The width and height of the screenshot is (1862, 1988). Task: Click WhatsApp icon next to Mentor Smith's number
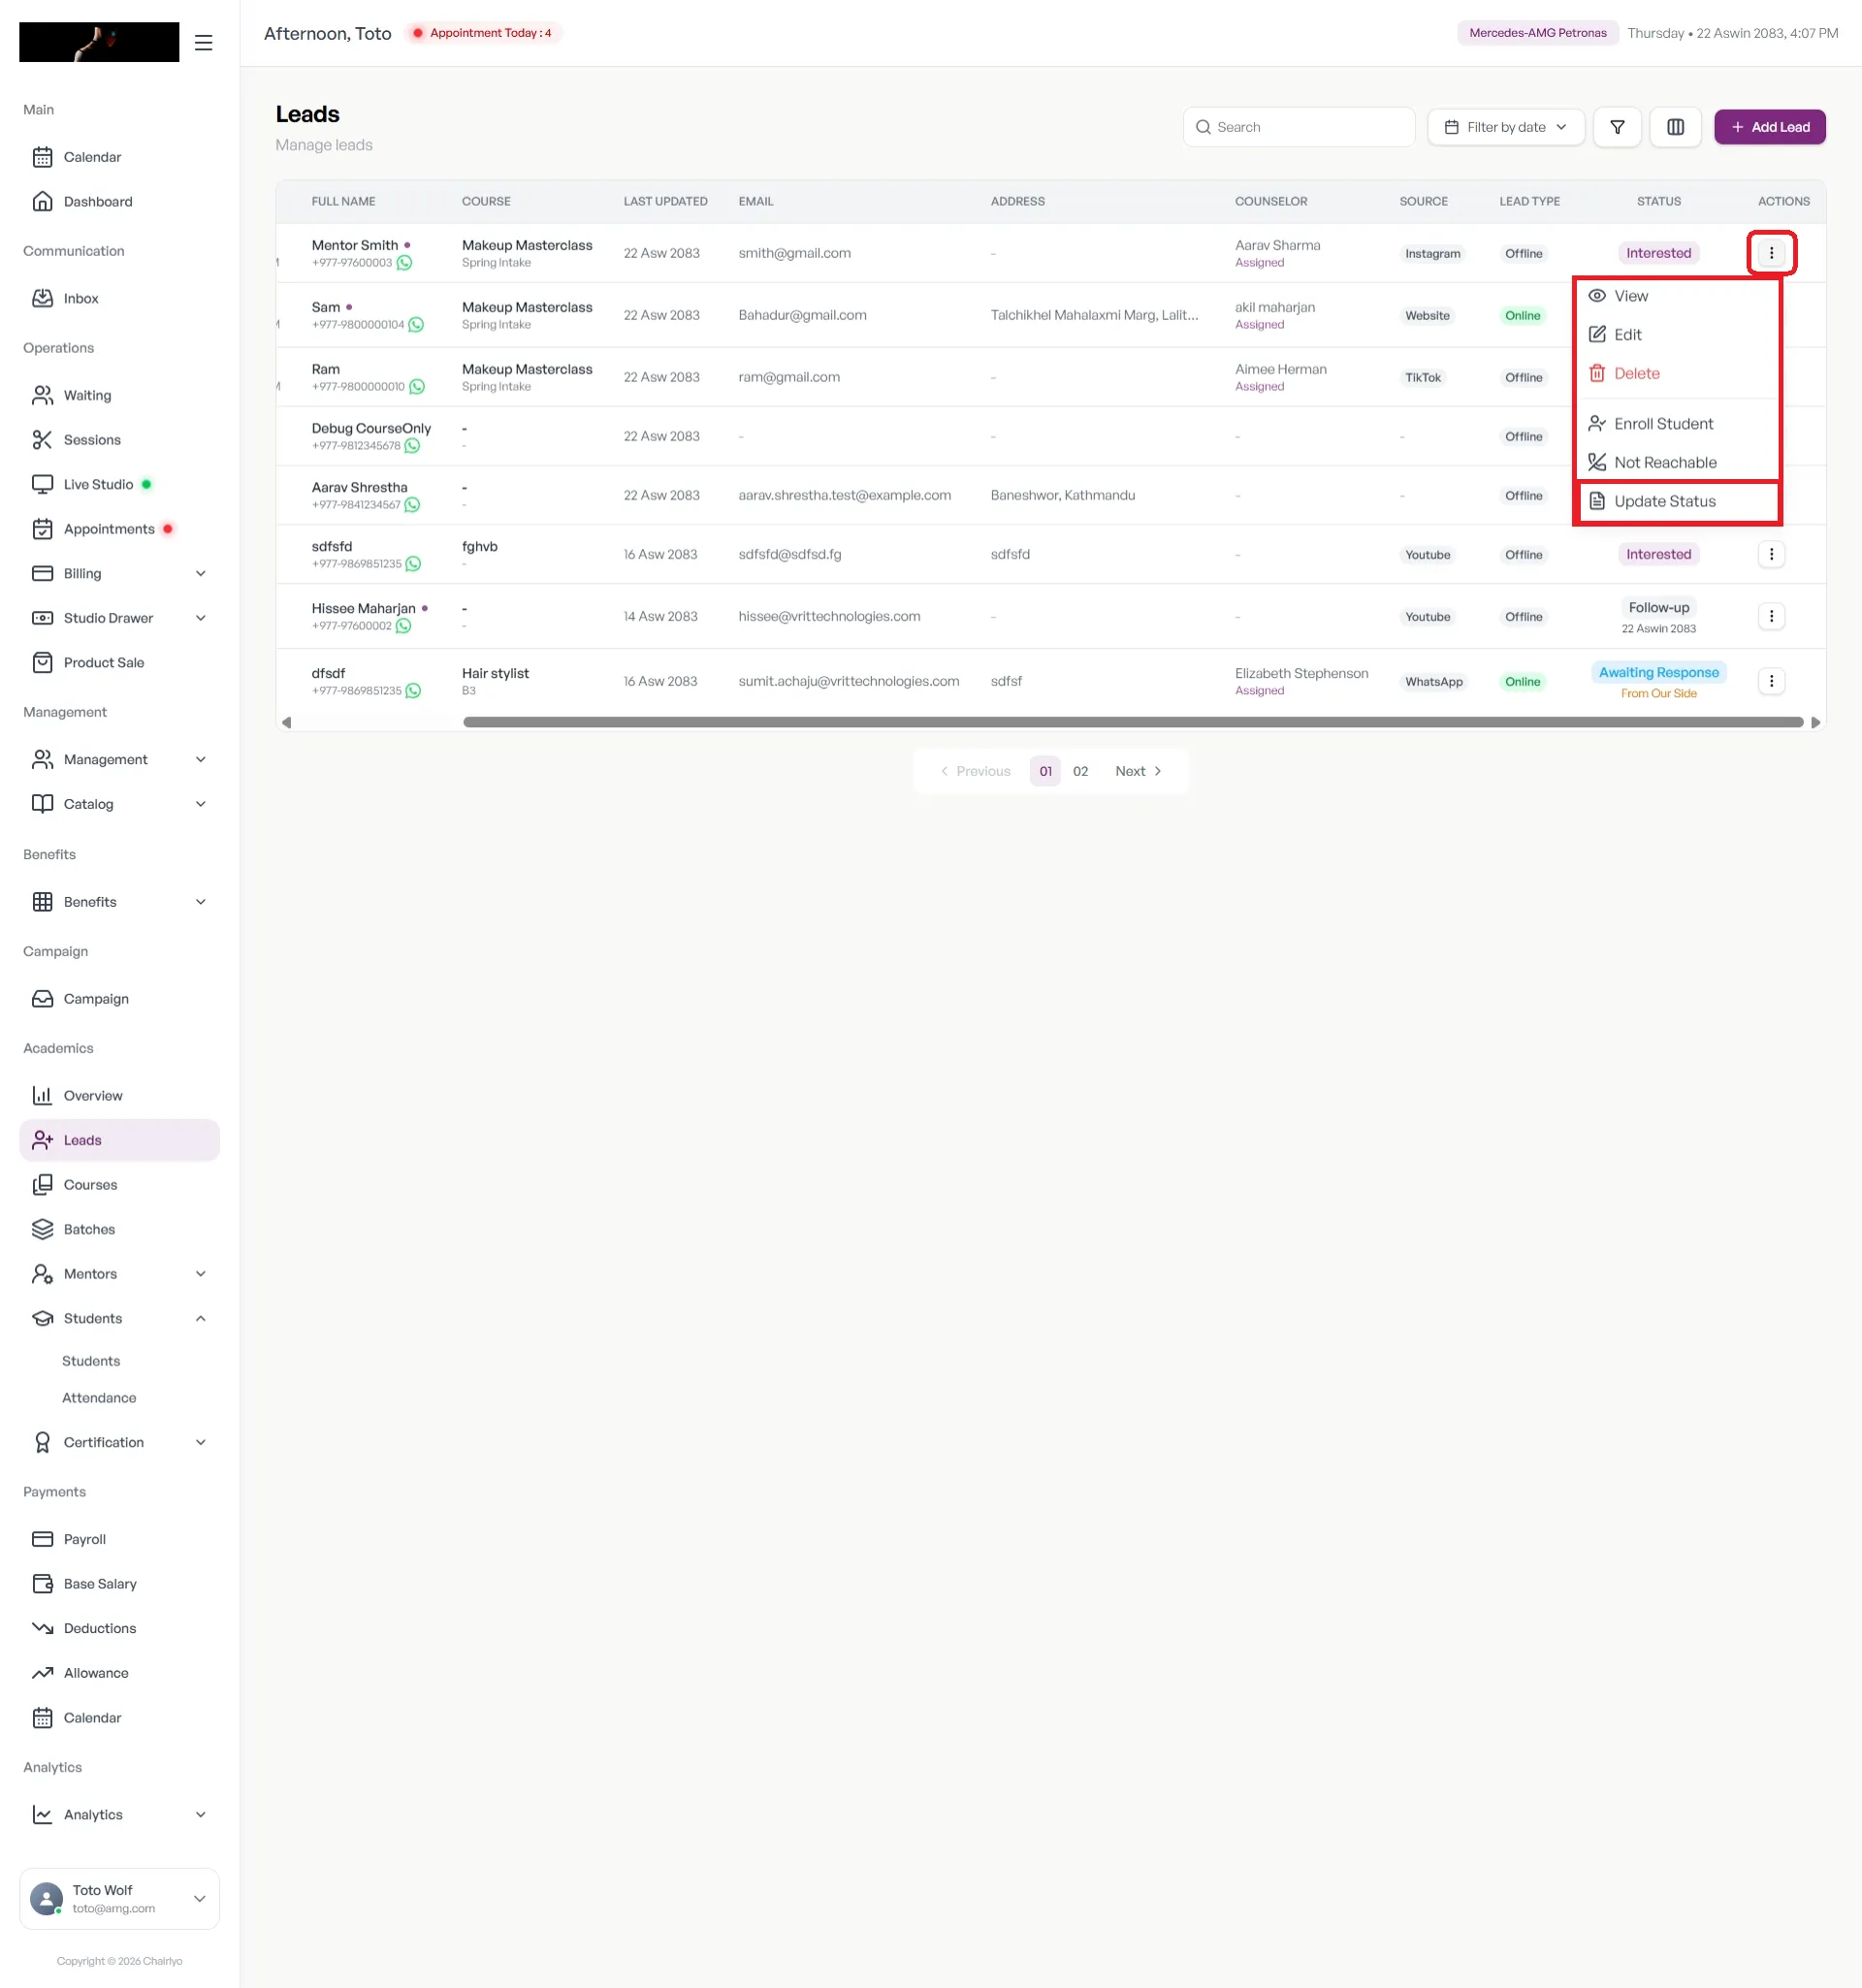point(404,263)
